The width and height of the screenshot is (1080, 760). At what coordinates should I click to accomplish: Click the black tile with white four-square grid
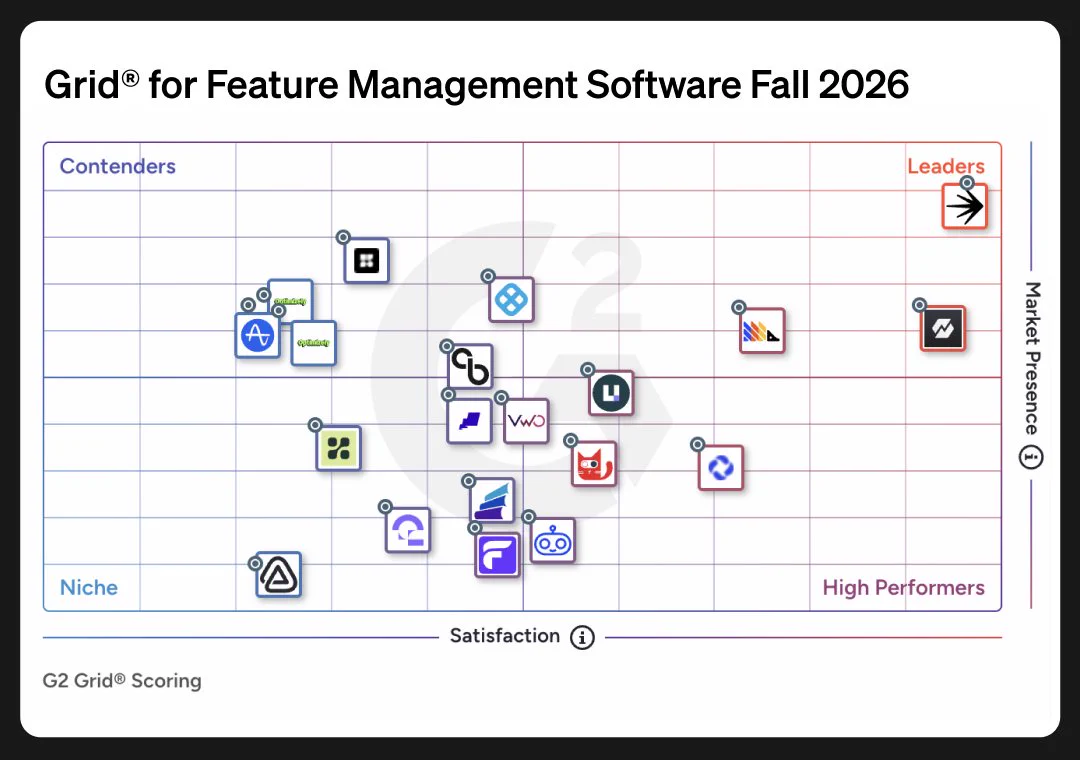(x=366, y=260)
